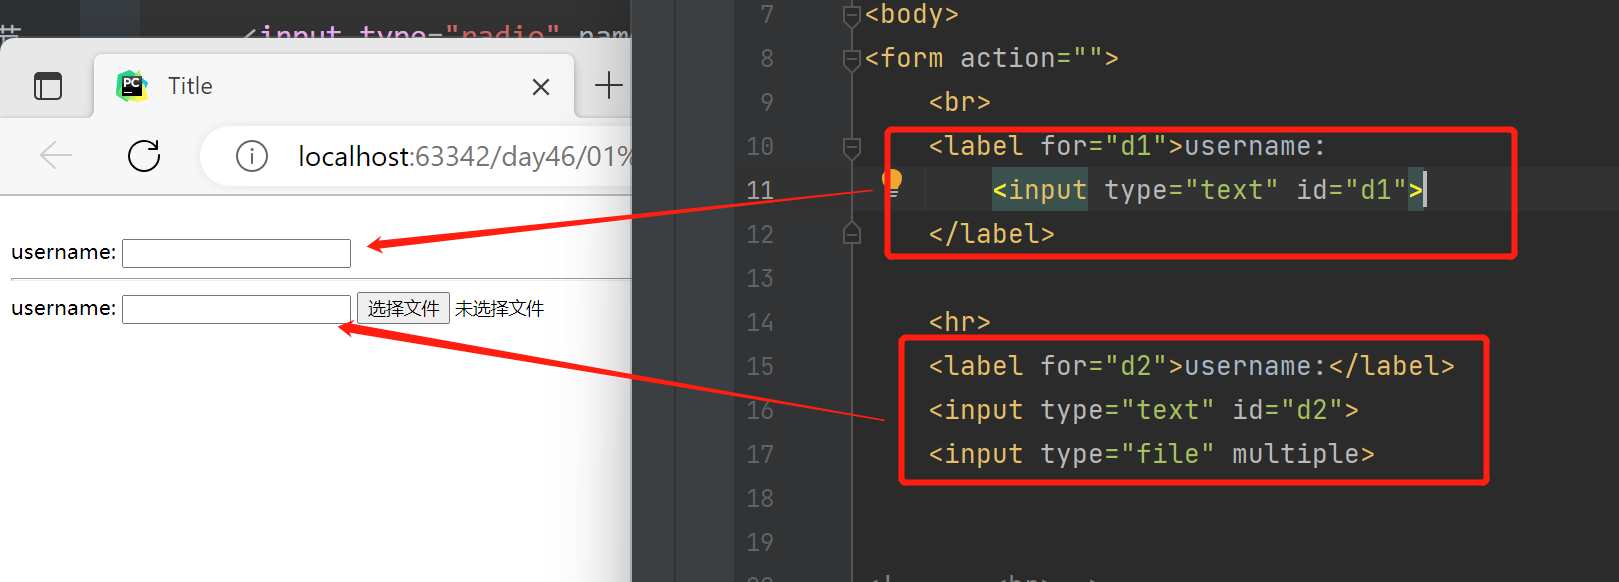Collapse the label fold marker on line 10
This screenshot has width=1619, height=582.
[852, 148]
